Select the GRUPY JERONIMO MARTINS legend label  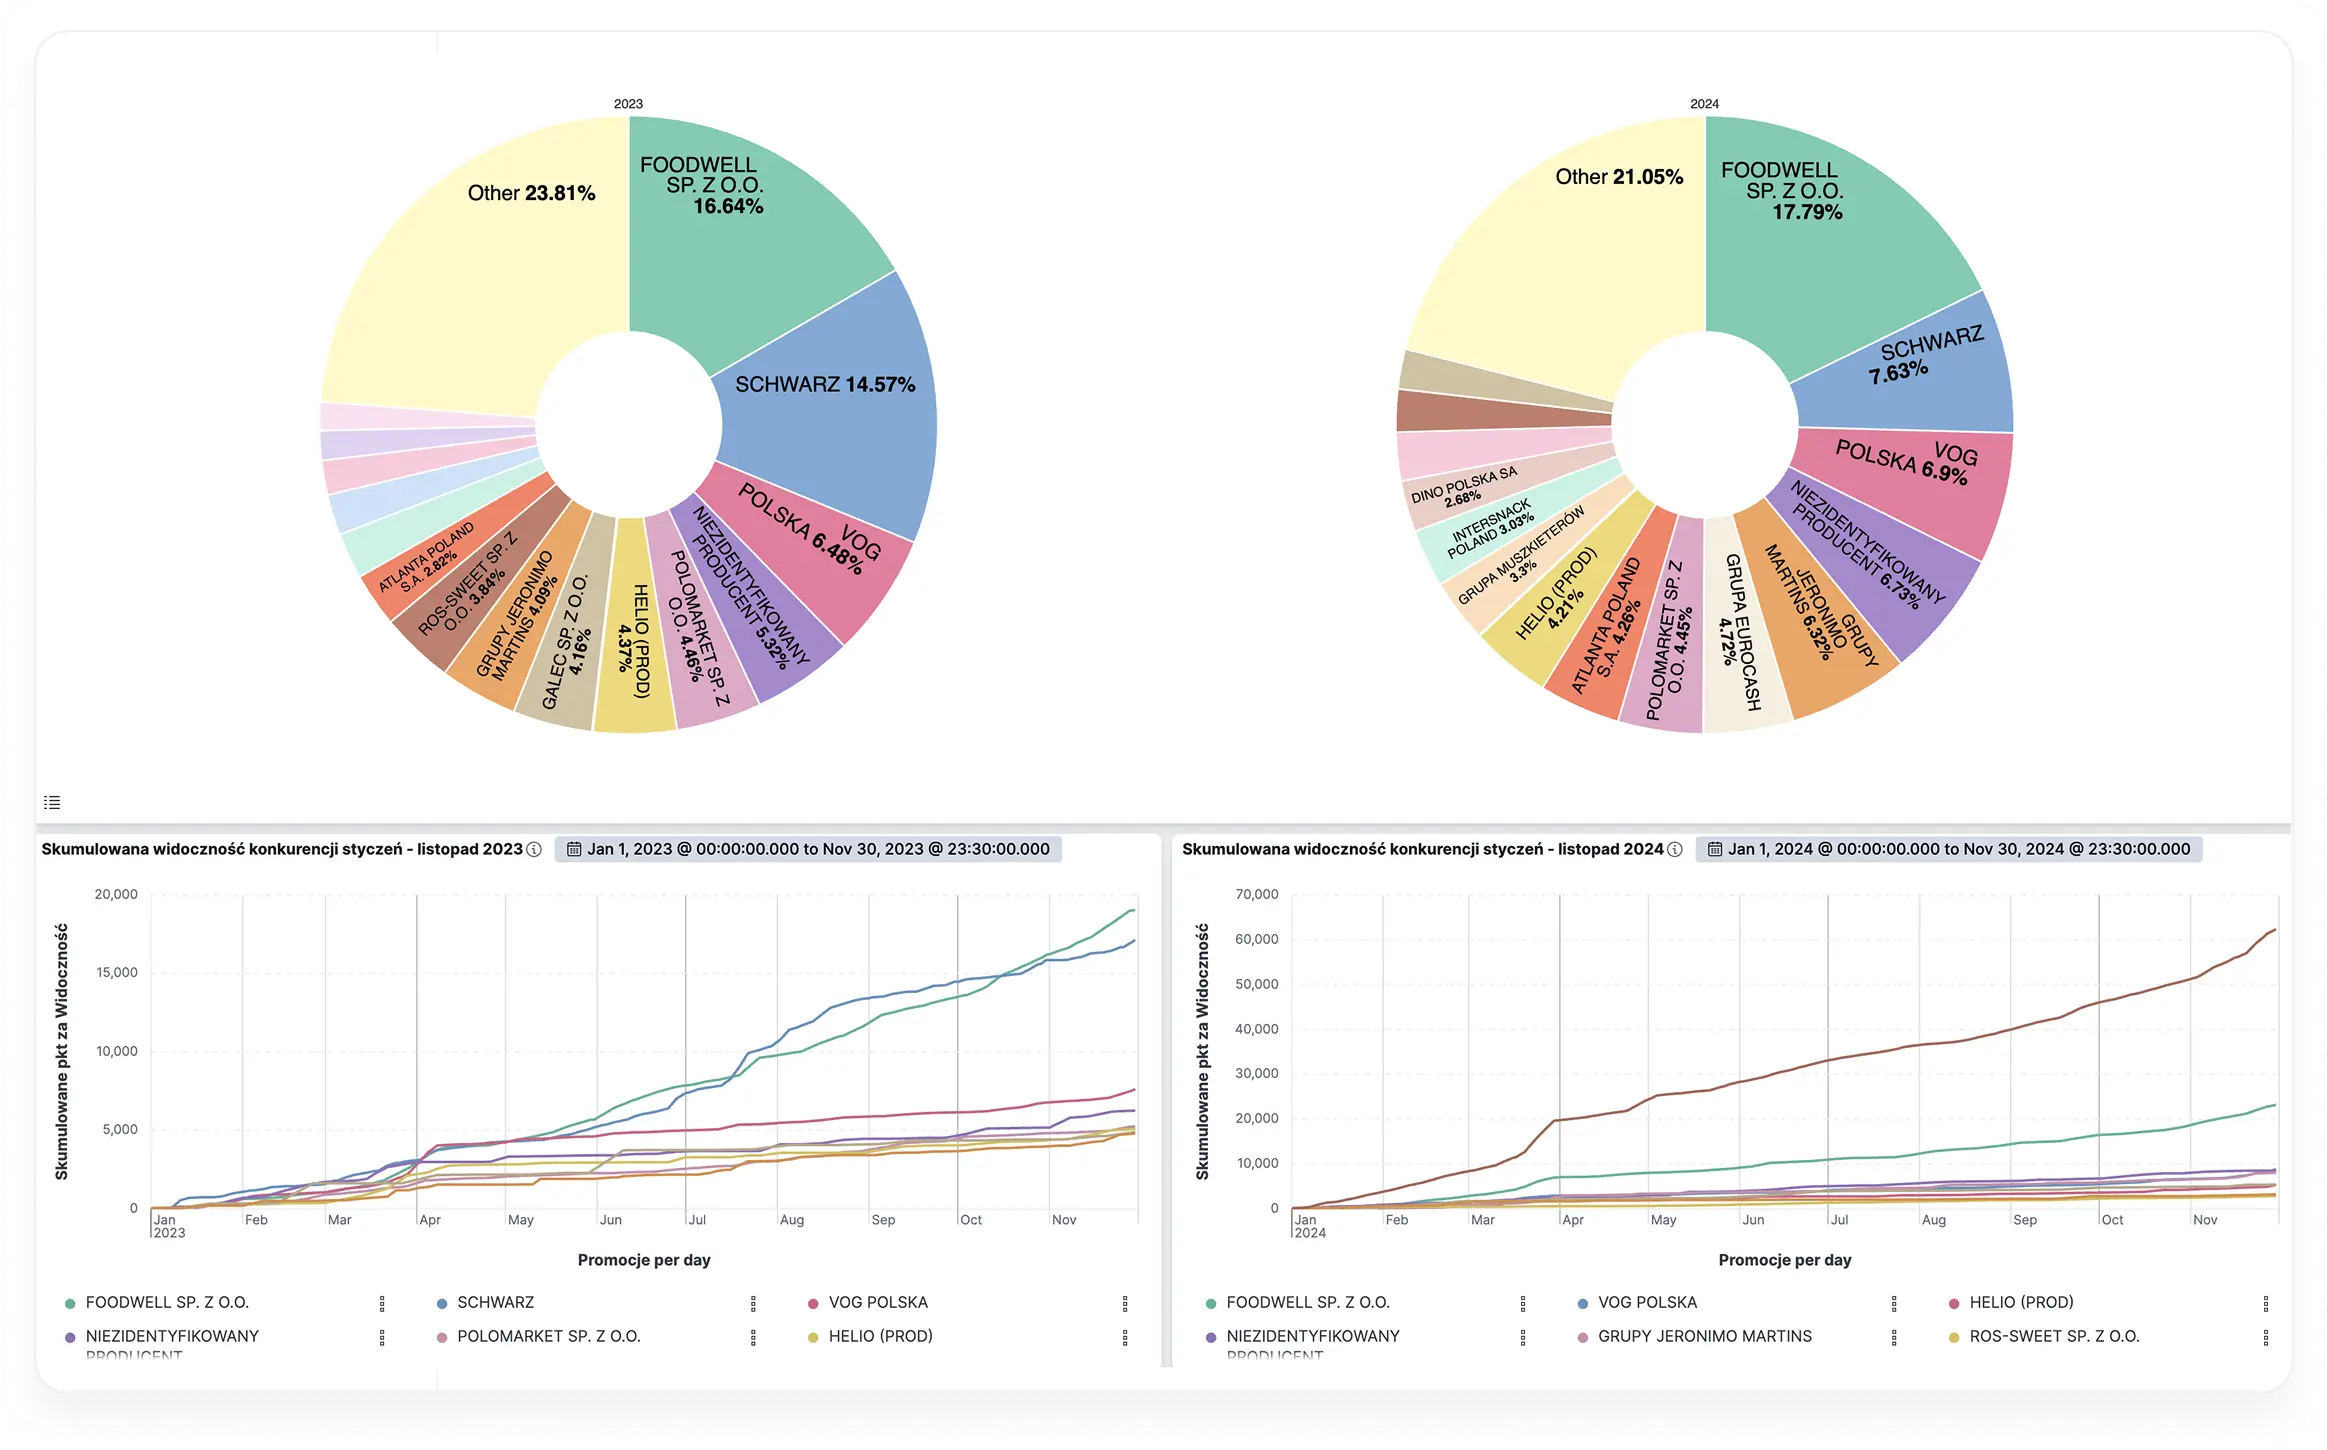point(1705,1336)
